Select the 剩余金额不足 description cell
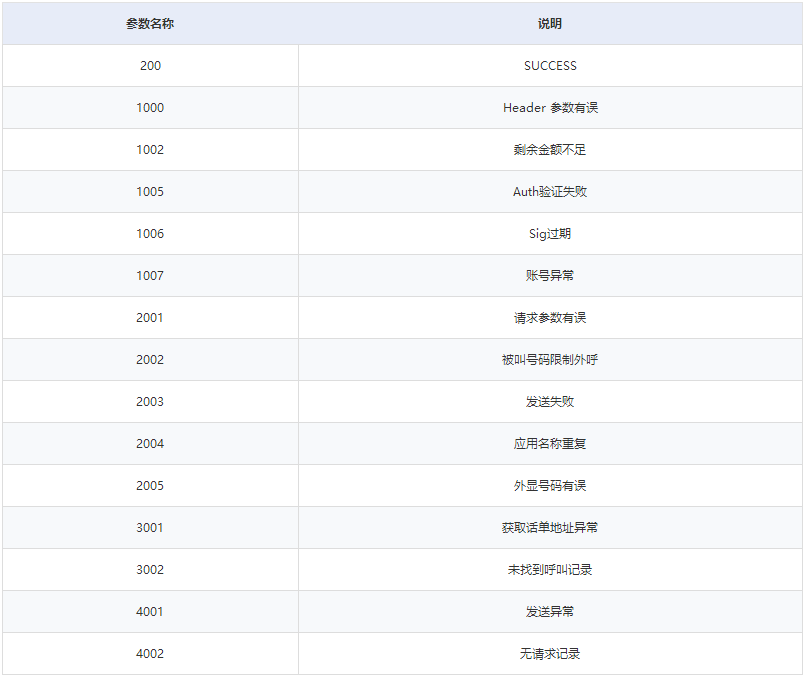 click(550, 150)
